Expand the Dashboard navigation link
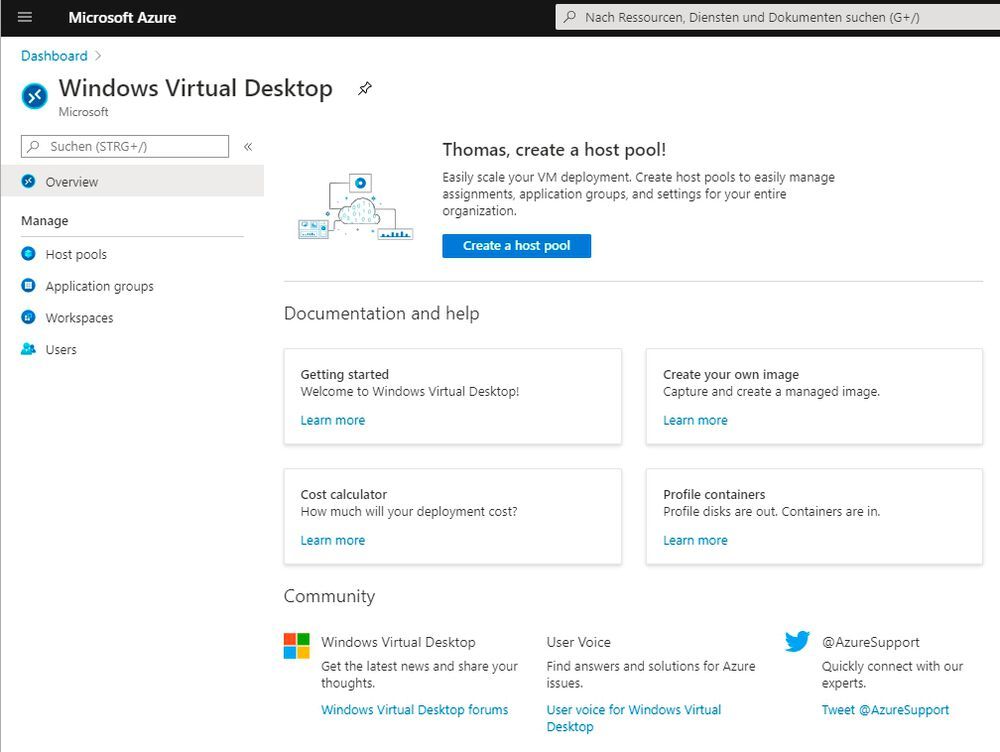This screenshot has width=1000, height=752. tap(54, 56)
